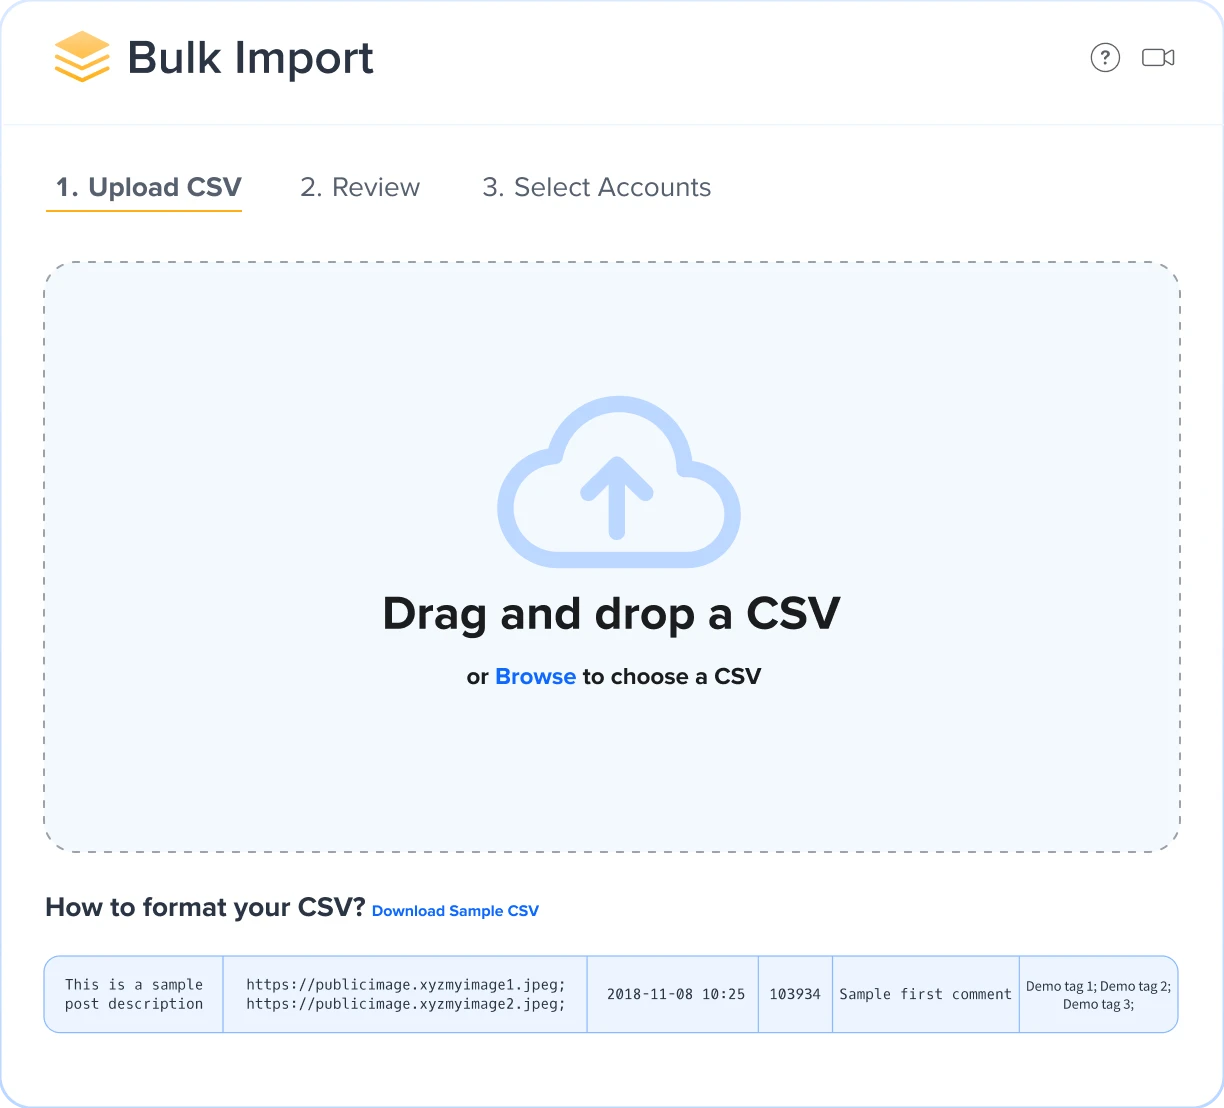Download the Sample CSV file

coord(455,911)
